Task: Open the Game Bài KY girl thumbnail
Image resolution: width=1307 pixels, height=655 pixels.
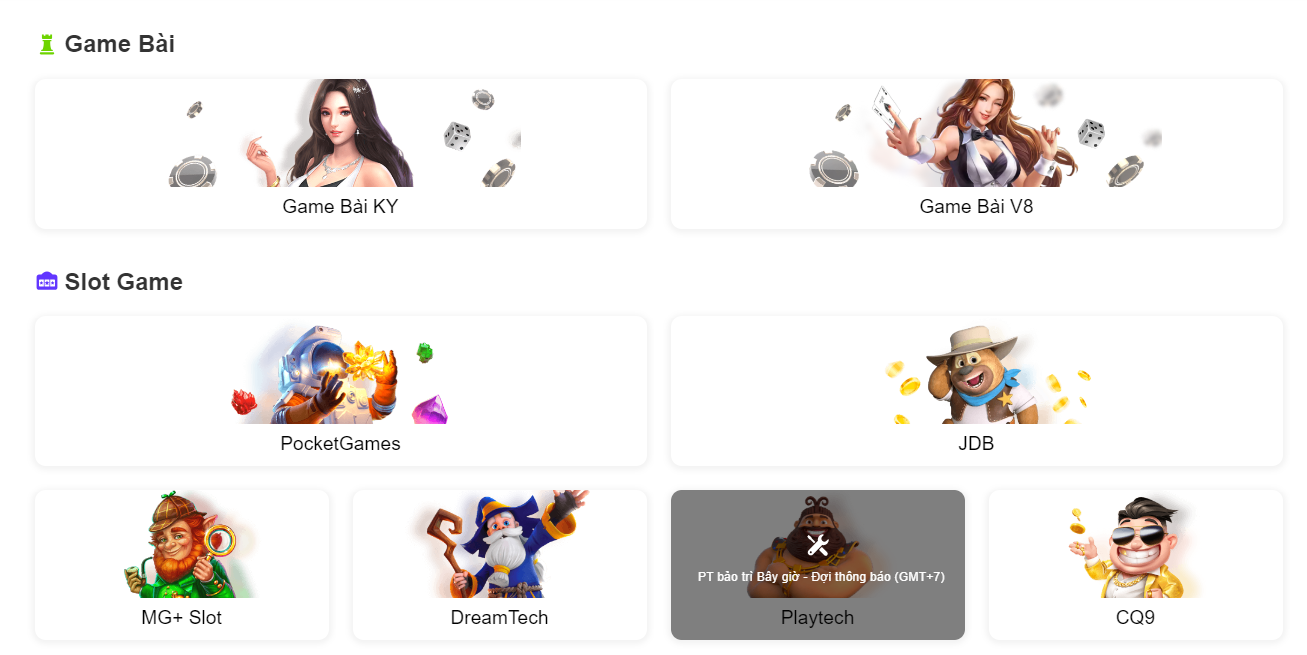Action: [x=341, y=133]
